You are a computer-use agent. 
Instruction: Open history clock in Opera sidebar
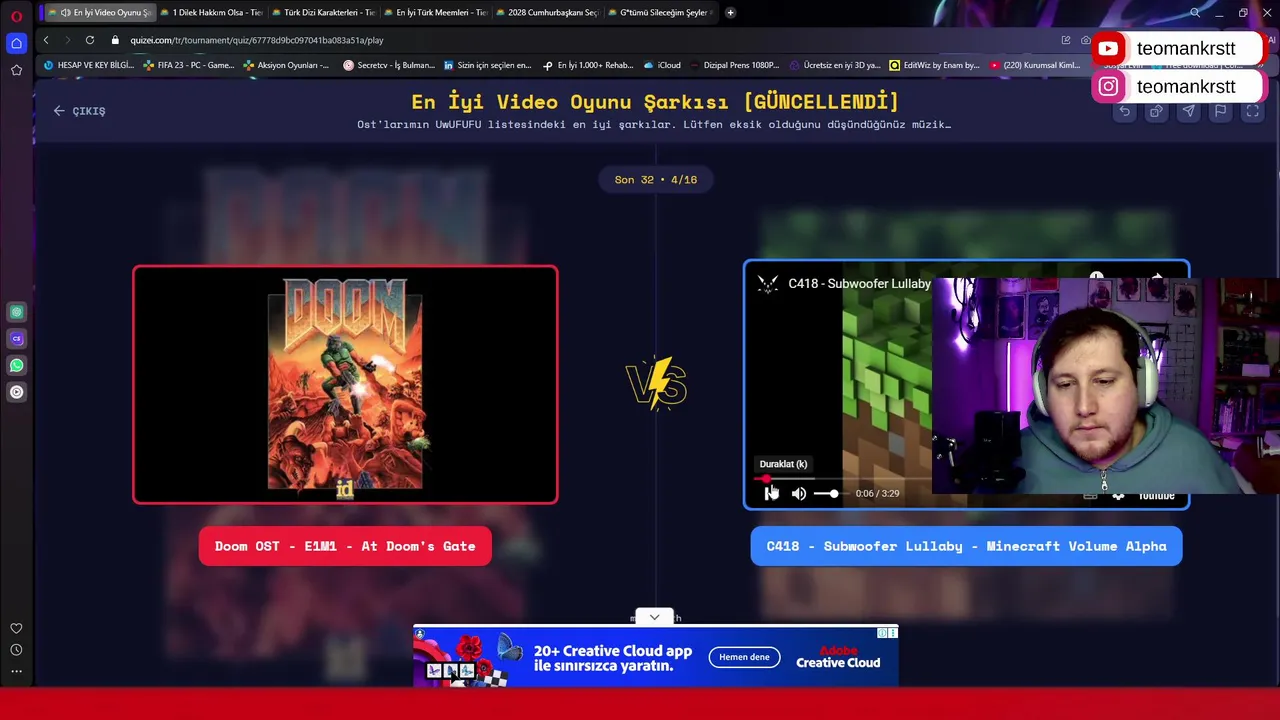pos(16,650)
